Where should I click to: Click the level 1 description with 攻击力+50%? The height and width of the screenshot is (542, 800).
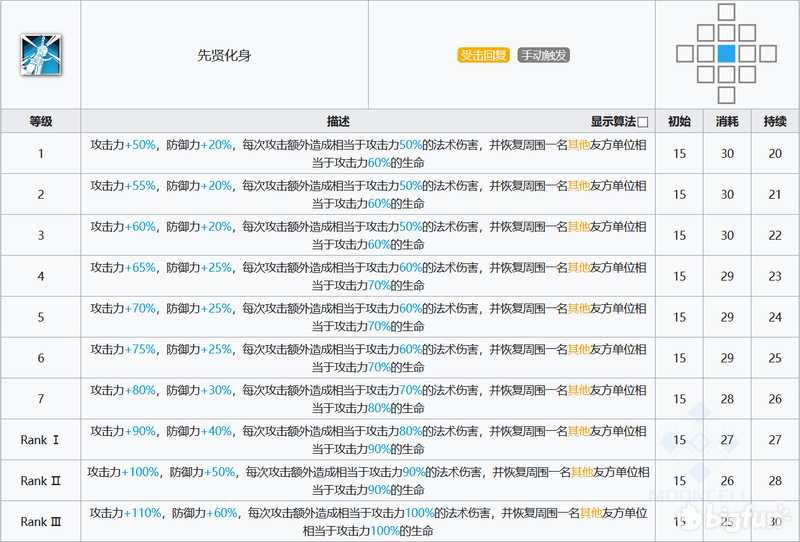coord(368,154)
